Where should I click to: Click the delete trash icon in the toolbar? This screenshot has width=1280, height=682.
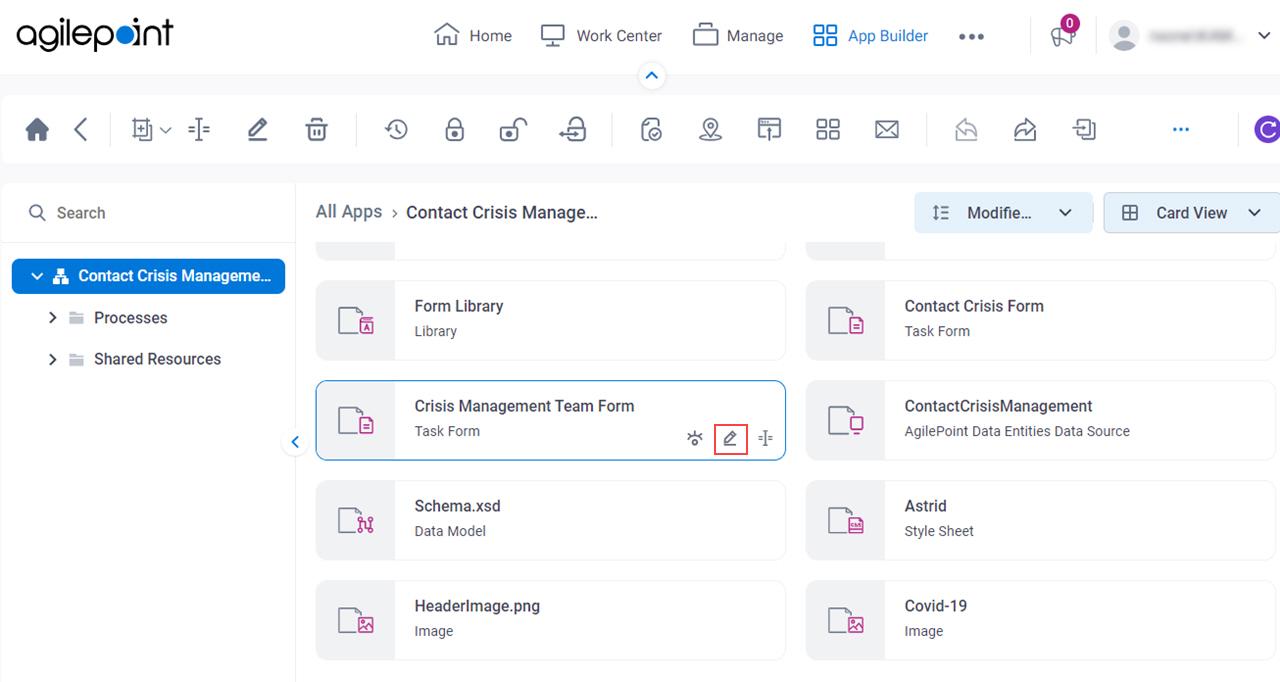pos(316,129)
